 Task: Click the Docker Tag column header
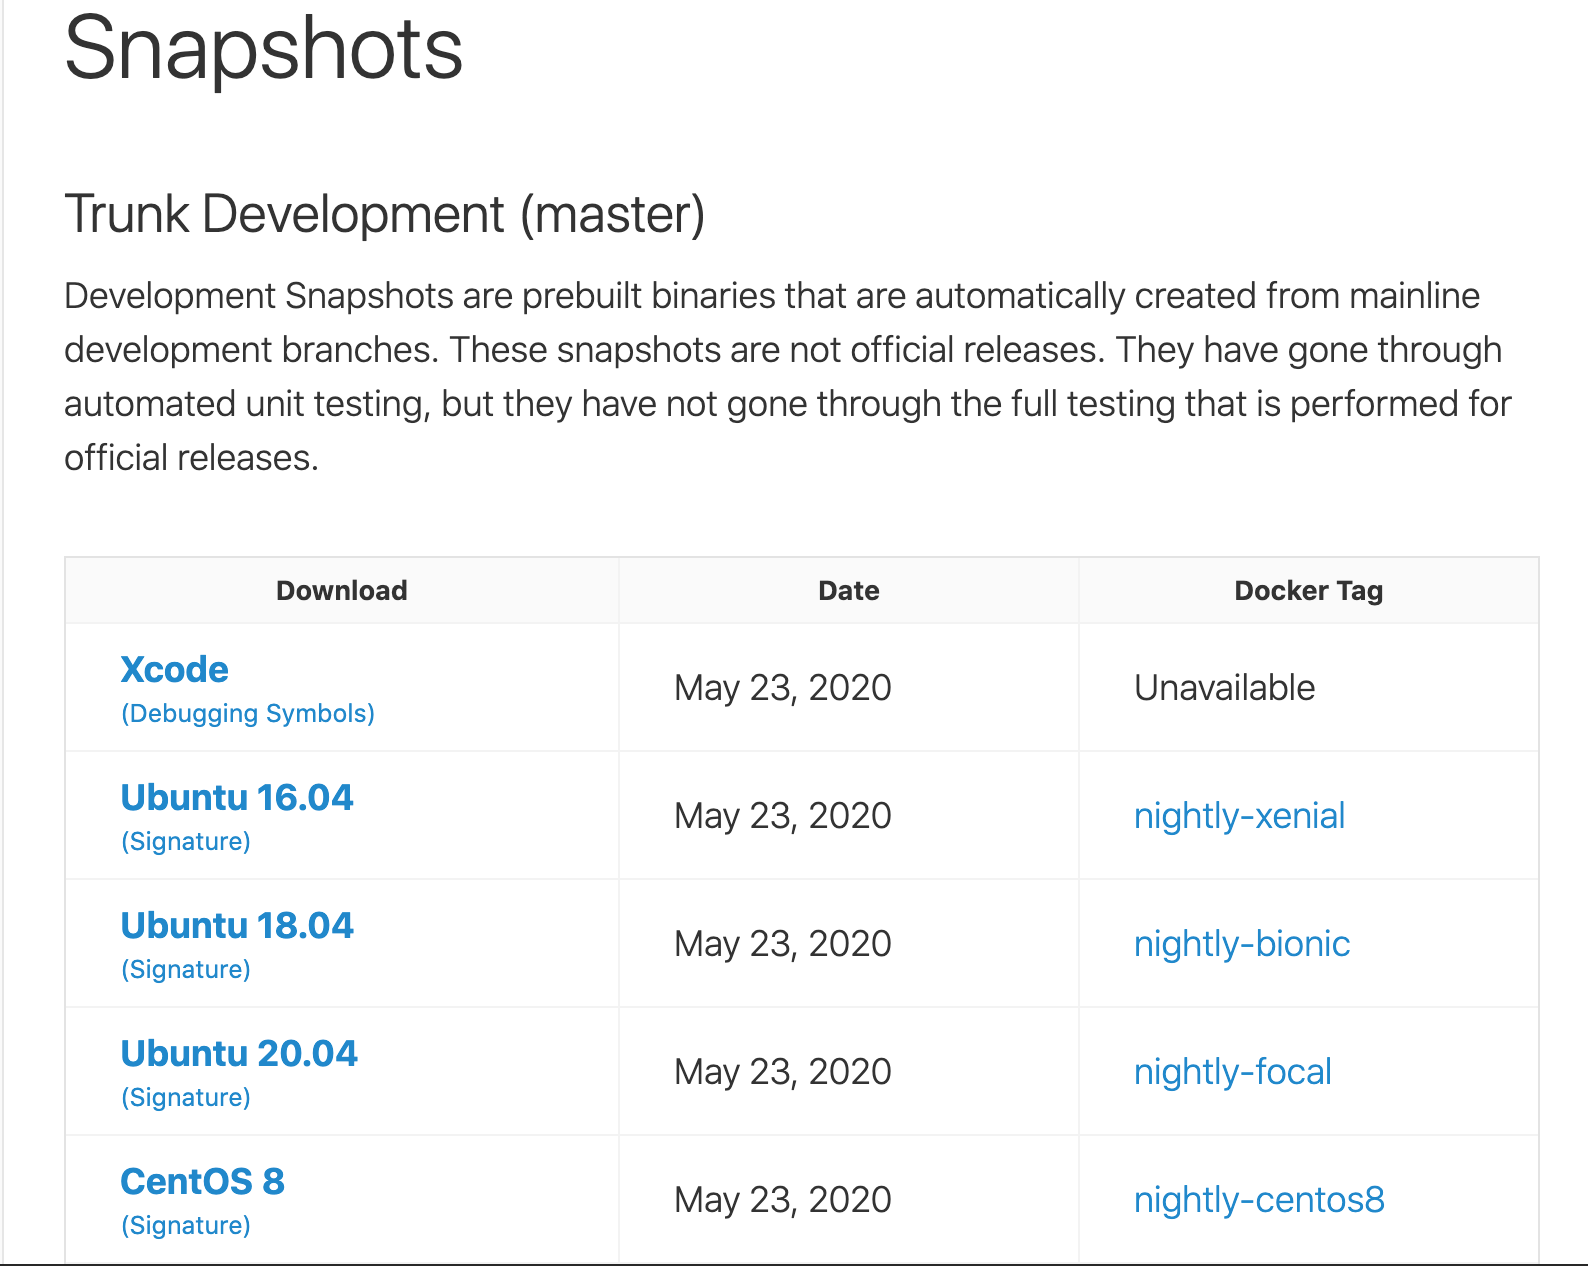point(1308,590)
